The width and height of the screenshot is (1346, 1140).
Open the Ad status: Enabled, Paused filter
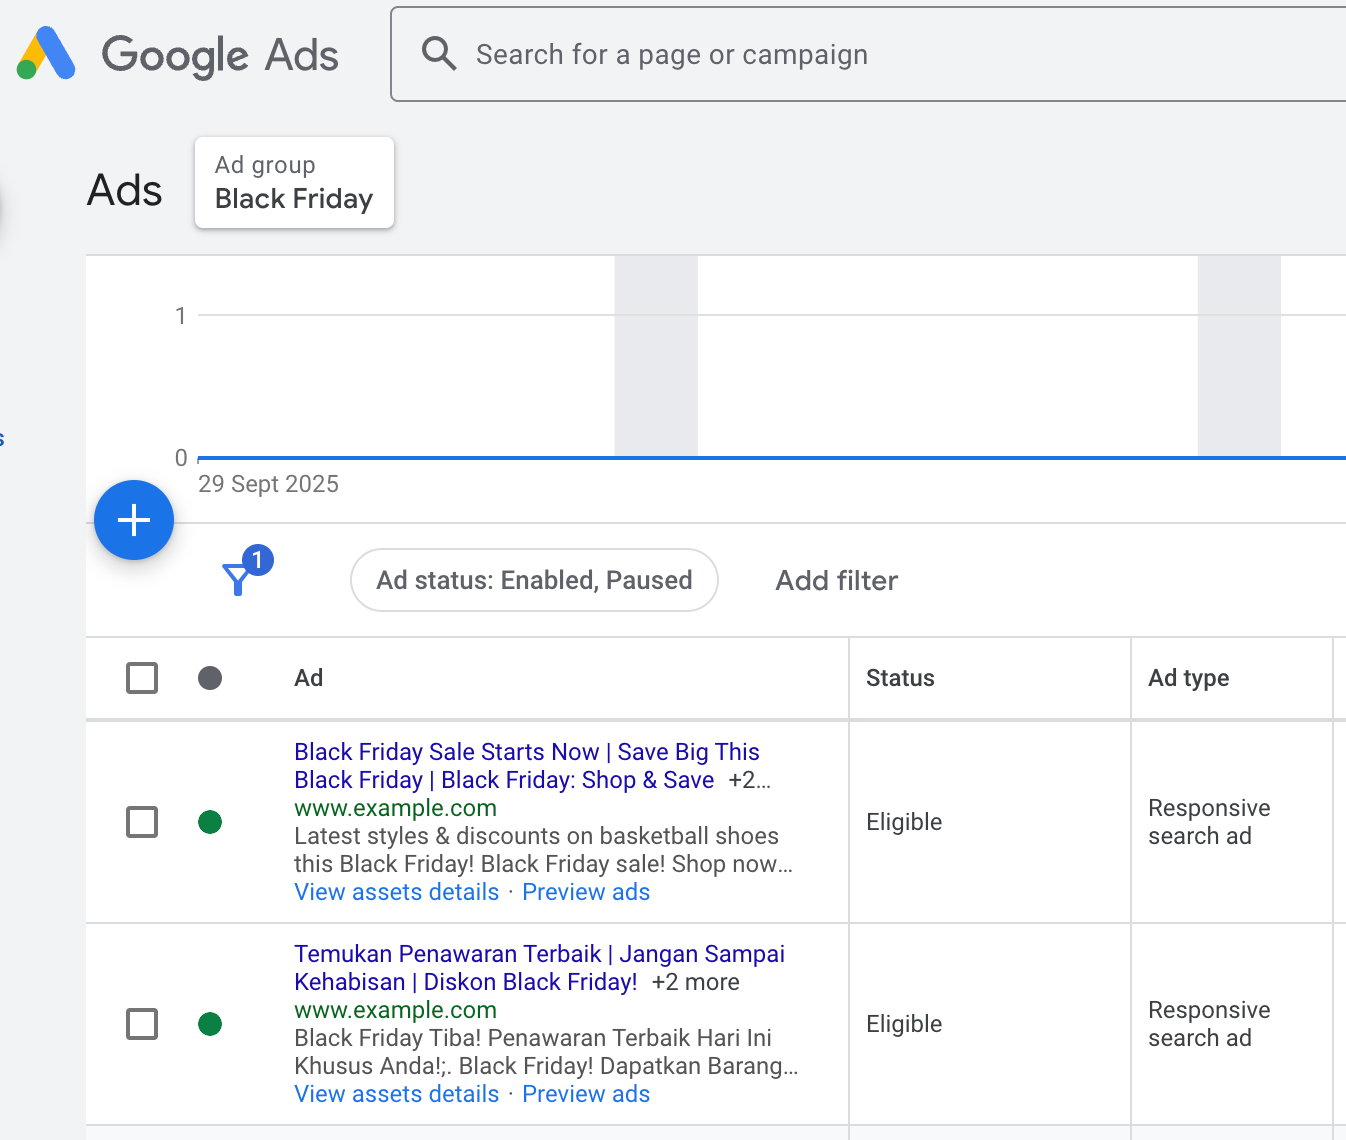coord(534,580)
